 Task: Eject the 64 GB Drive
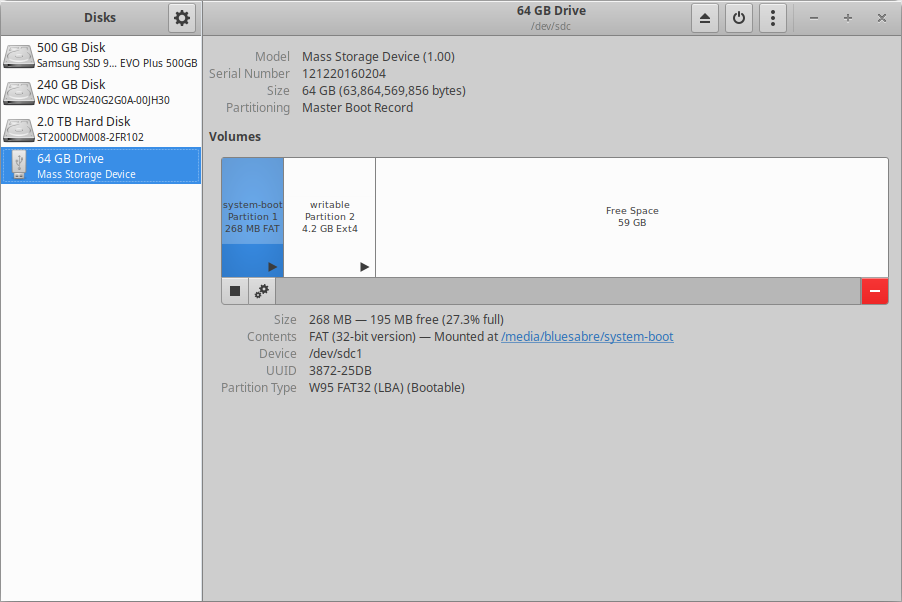pyautogui.click(x=705, y=17)
